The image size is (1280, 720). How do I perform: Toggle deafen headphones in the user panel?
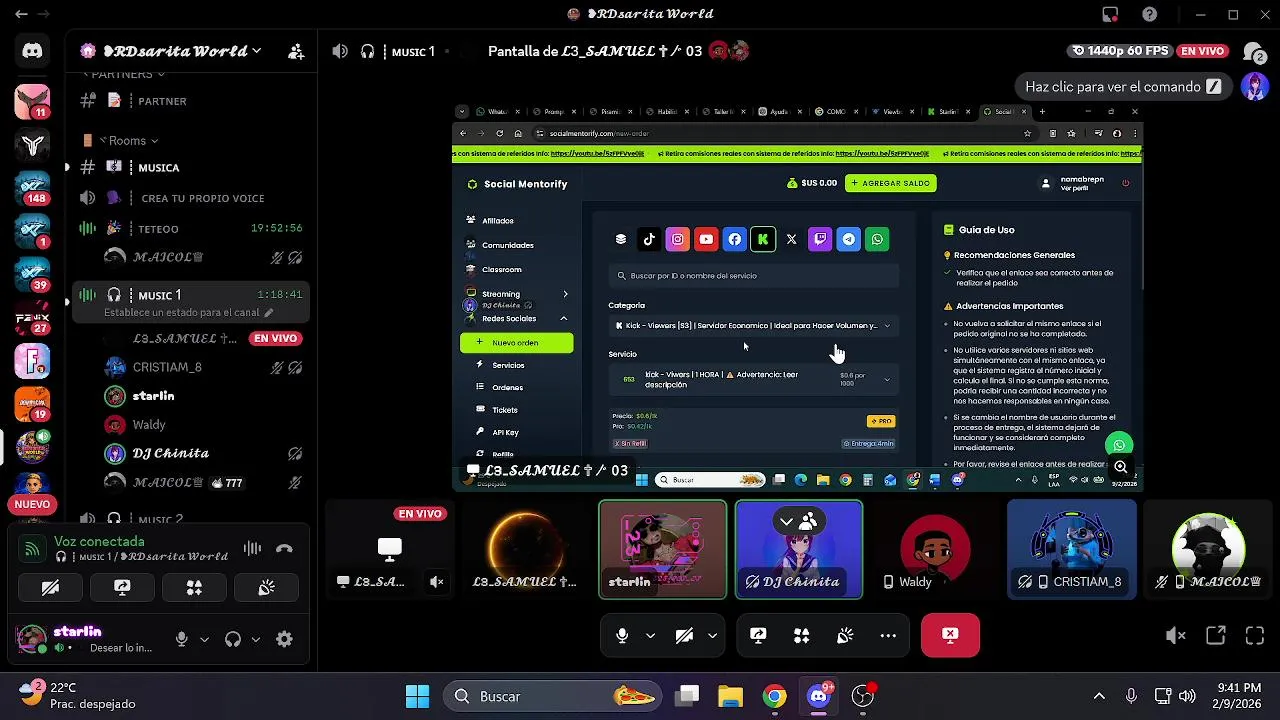click(x=233, y=639)
